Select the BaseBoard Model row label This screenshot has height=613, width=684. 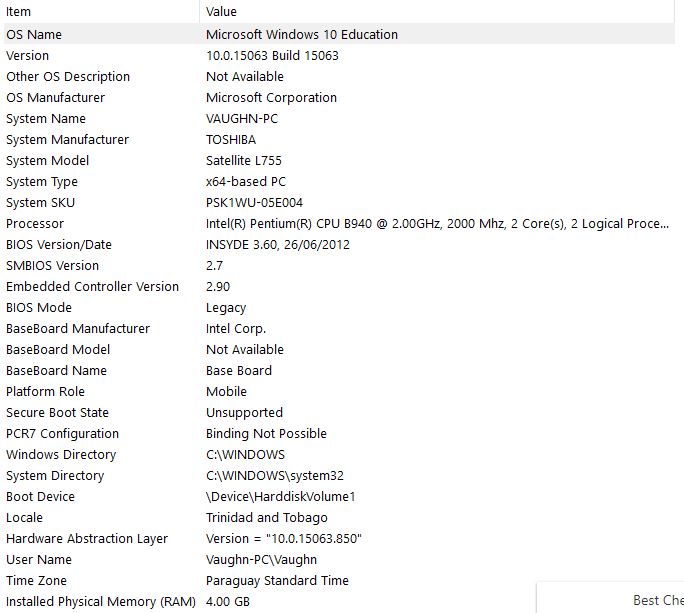[x=58, y=349]
